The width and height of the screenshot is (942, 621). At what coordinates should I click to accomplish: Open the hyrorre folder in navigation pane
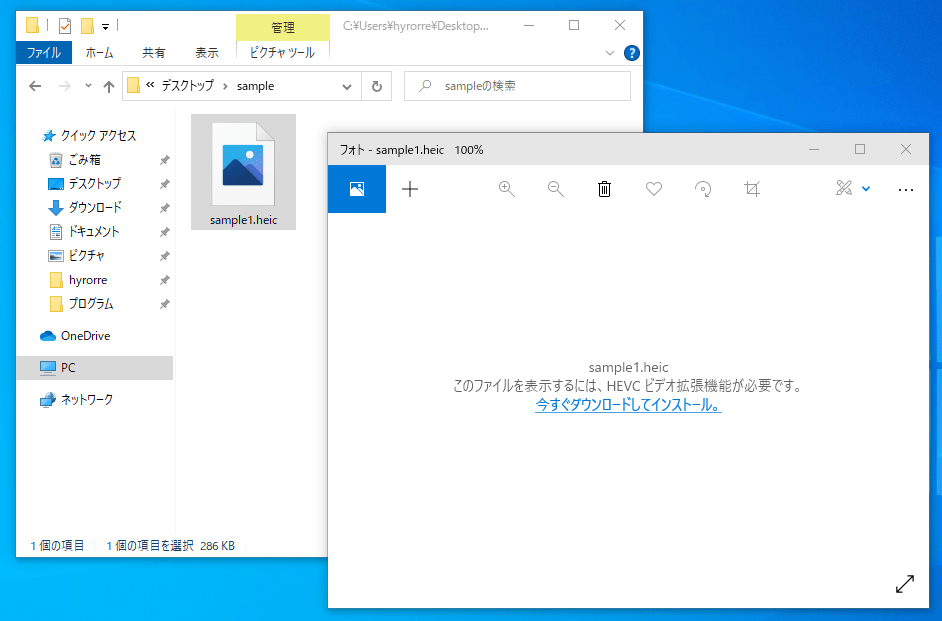(x=88, y=280)
